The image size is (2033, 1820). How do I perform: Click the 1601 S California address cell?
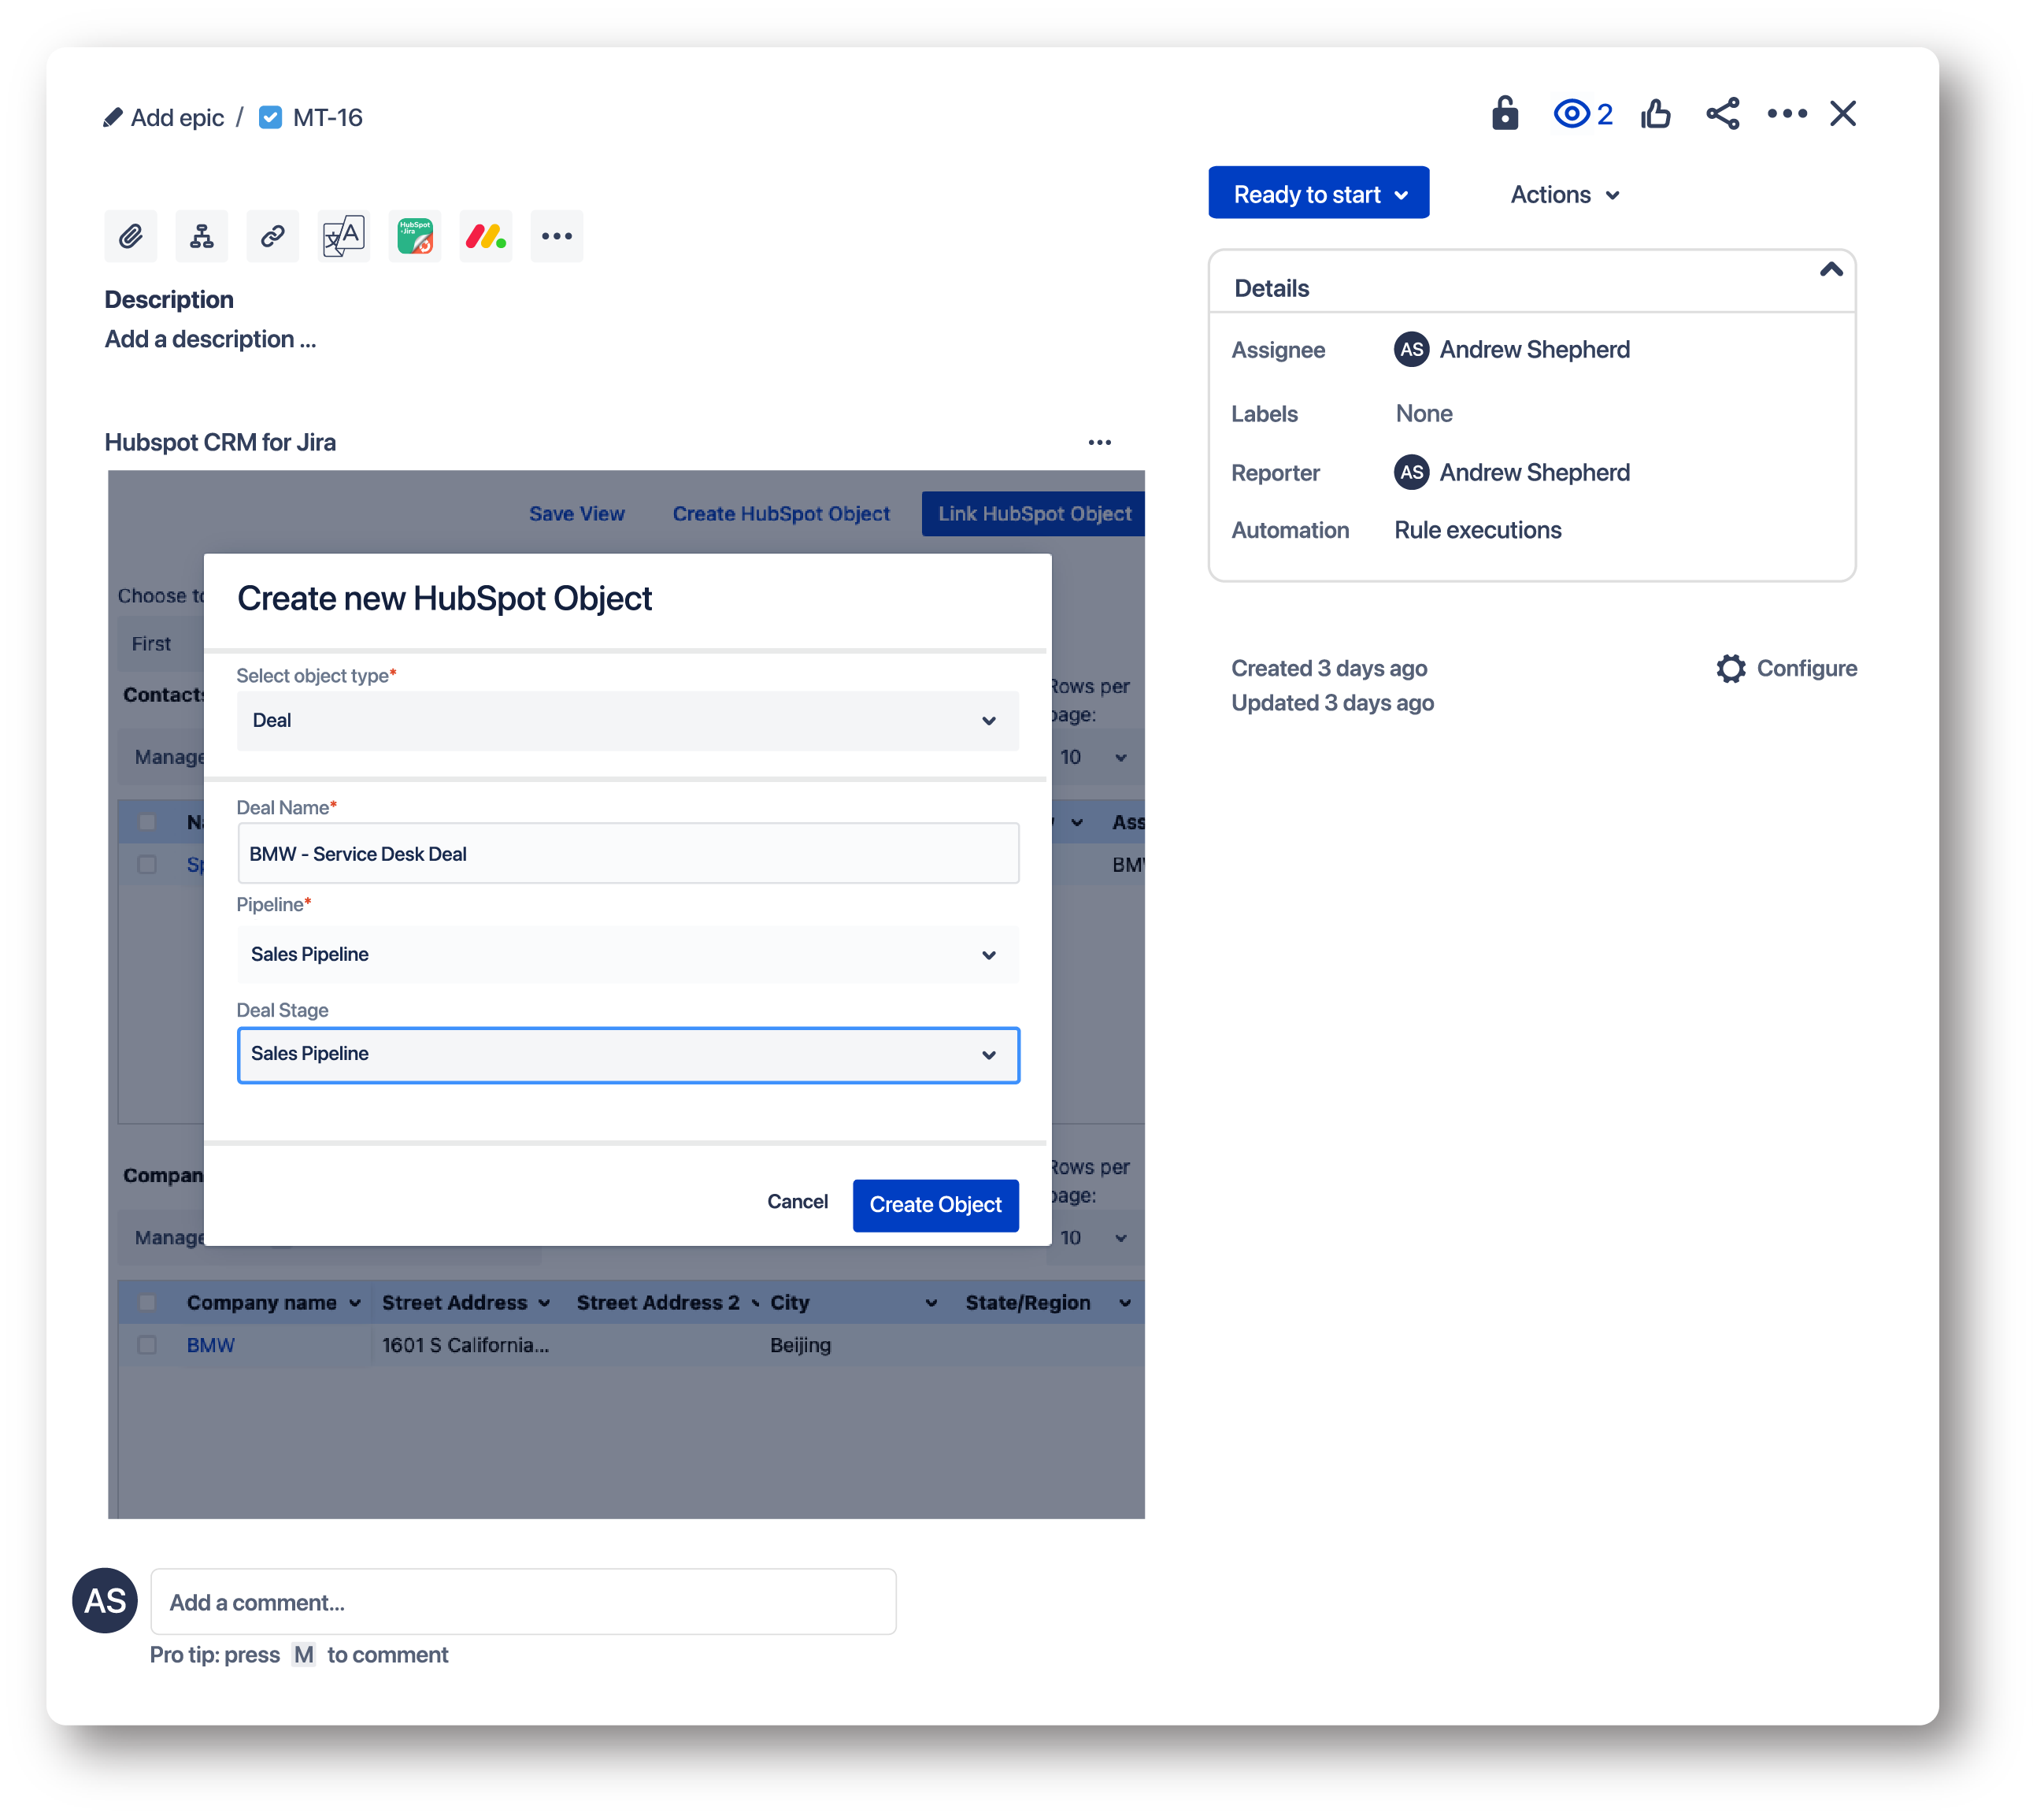tap(465, 1346)
